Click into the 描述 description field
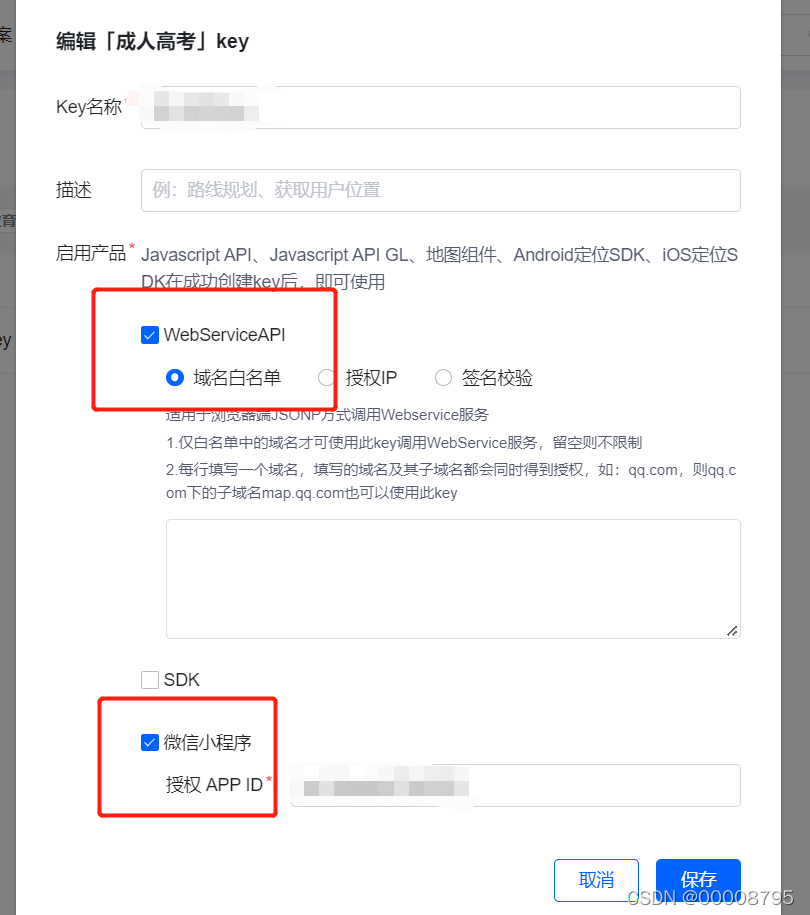 tap(441, 190)
